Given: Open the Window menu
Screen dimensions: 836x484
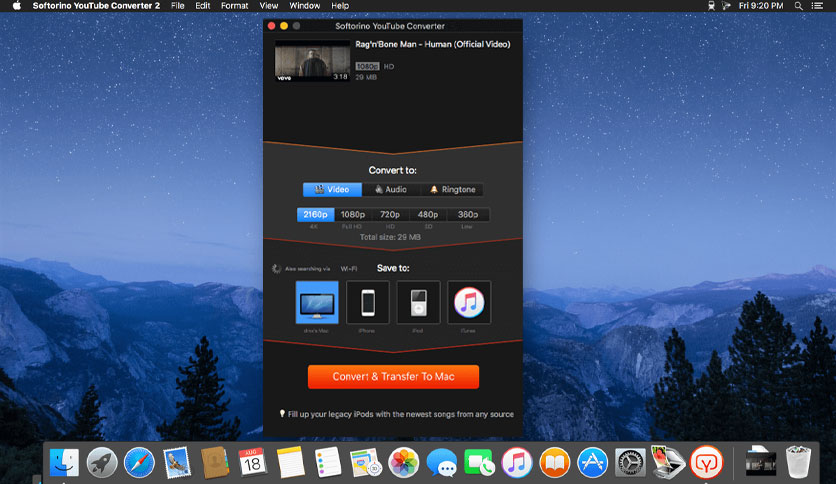Looking at the screenshot, I should [304, 6].
